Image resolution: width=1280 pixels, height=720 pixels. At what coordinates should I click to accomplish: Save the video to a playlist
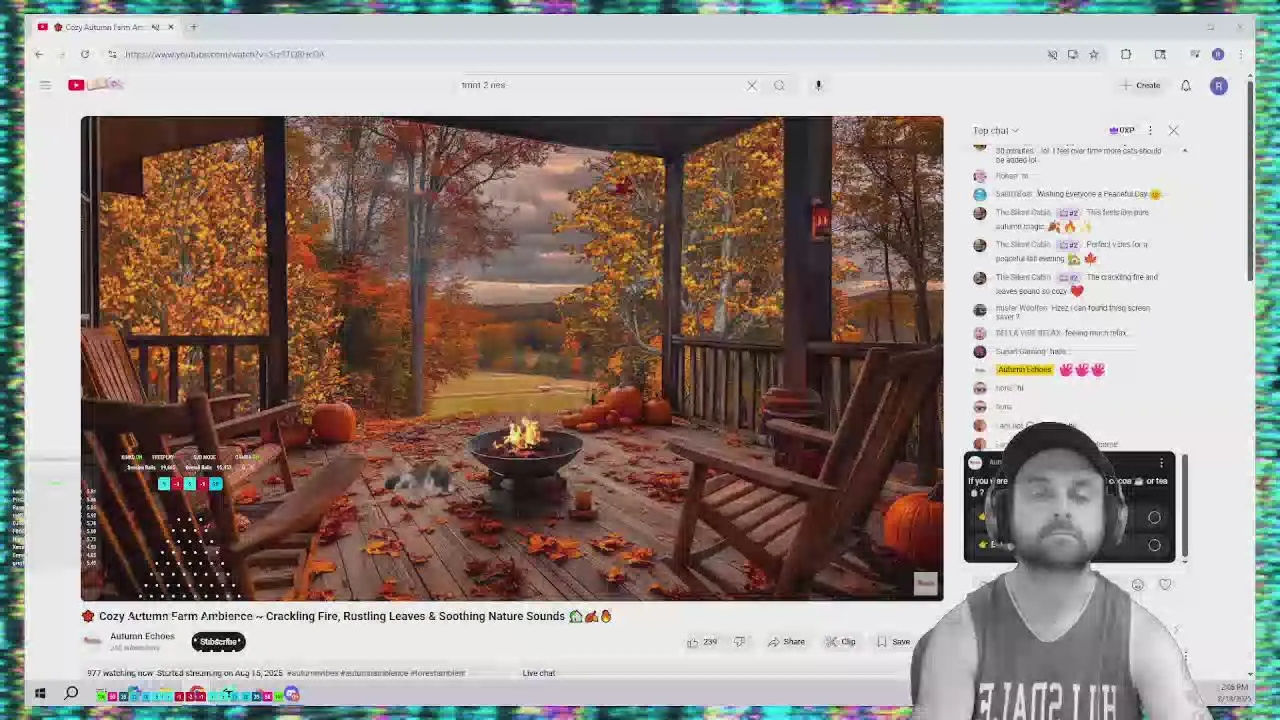894,642
